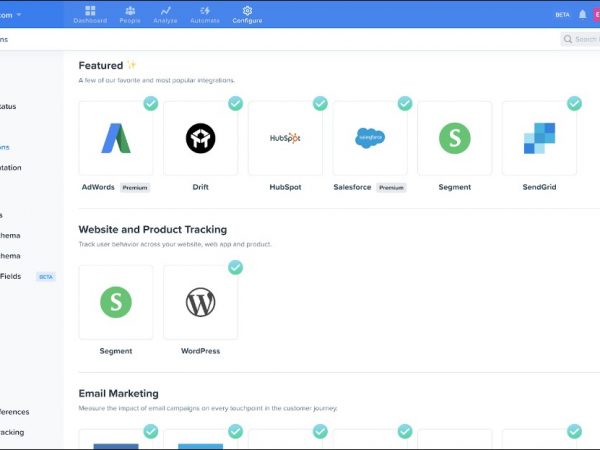This screenshot has width=600, height=450.
Task: Open the Automate tab
Action: tap(207, 14)
